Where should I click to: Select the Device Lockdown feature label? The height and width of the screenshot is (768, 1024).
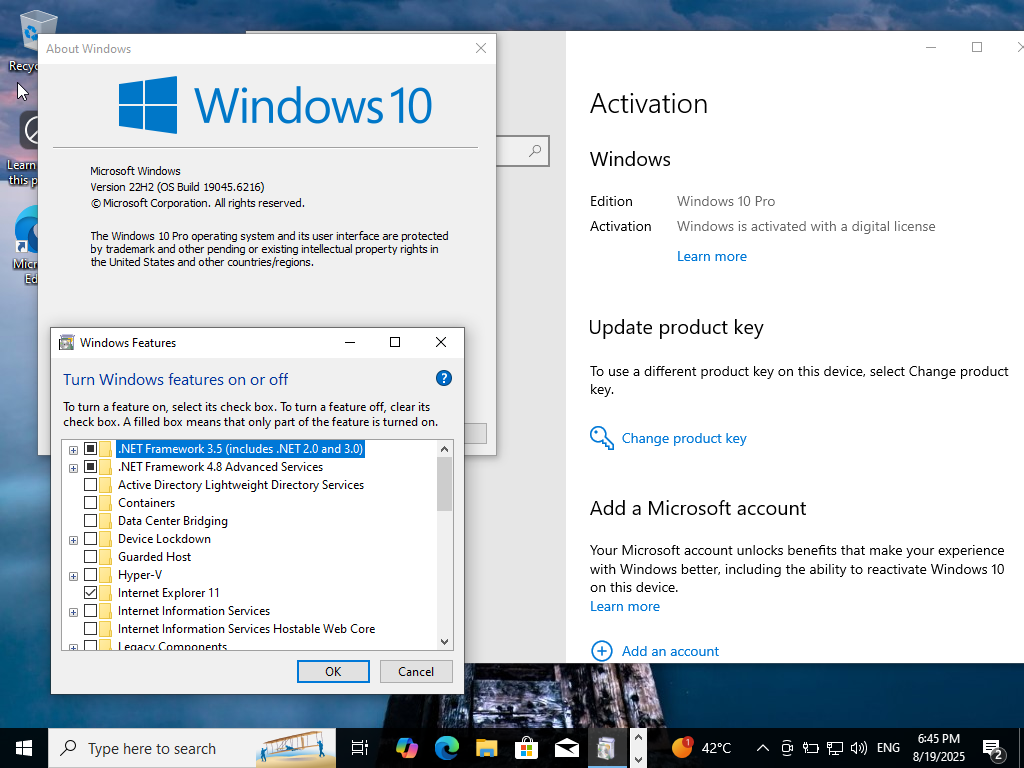click(x=164, y=539)
